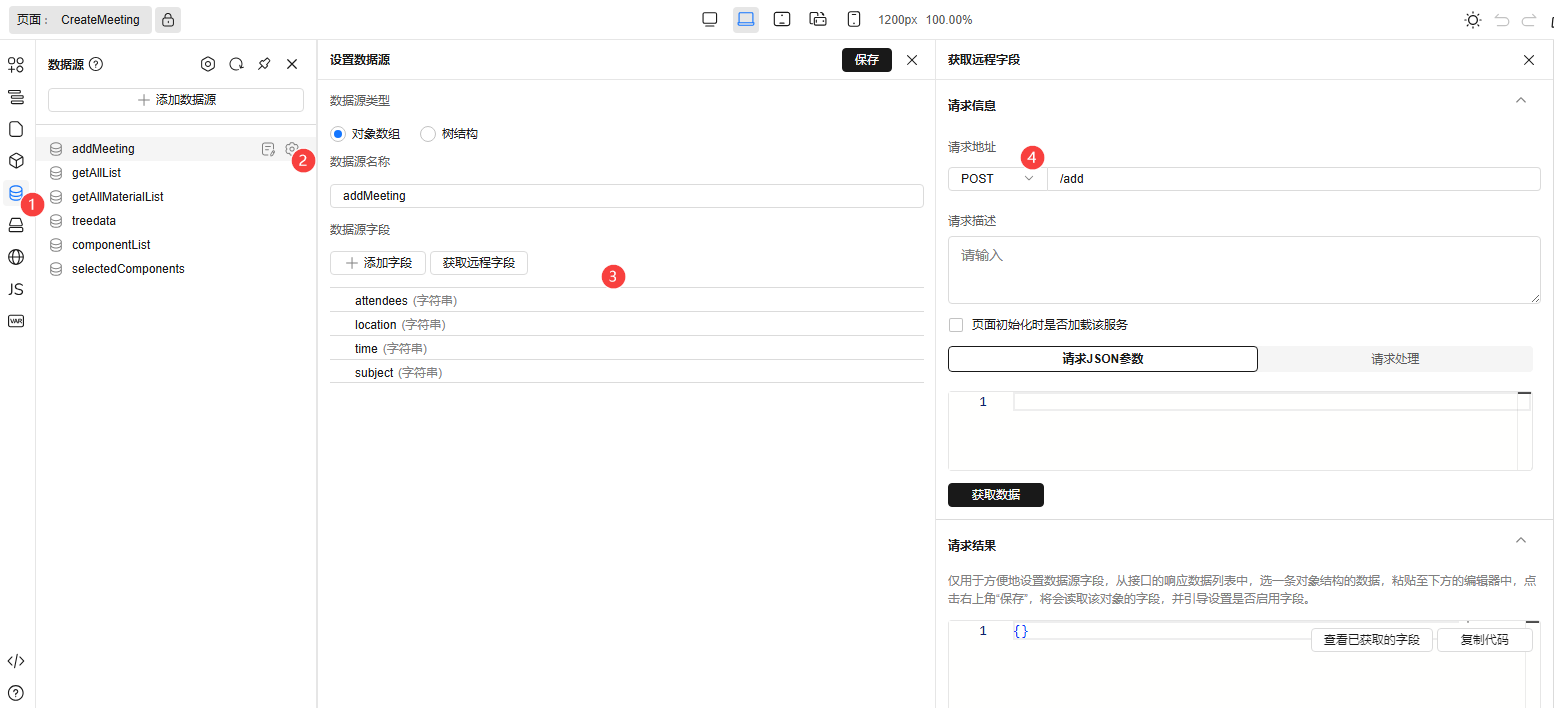1554x708 pixels.
Task: Switch to the 请求处理 tab
Action: pyautogui.click(x=1394, y=359)
